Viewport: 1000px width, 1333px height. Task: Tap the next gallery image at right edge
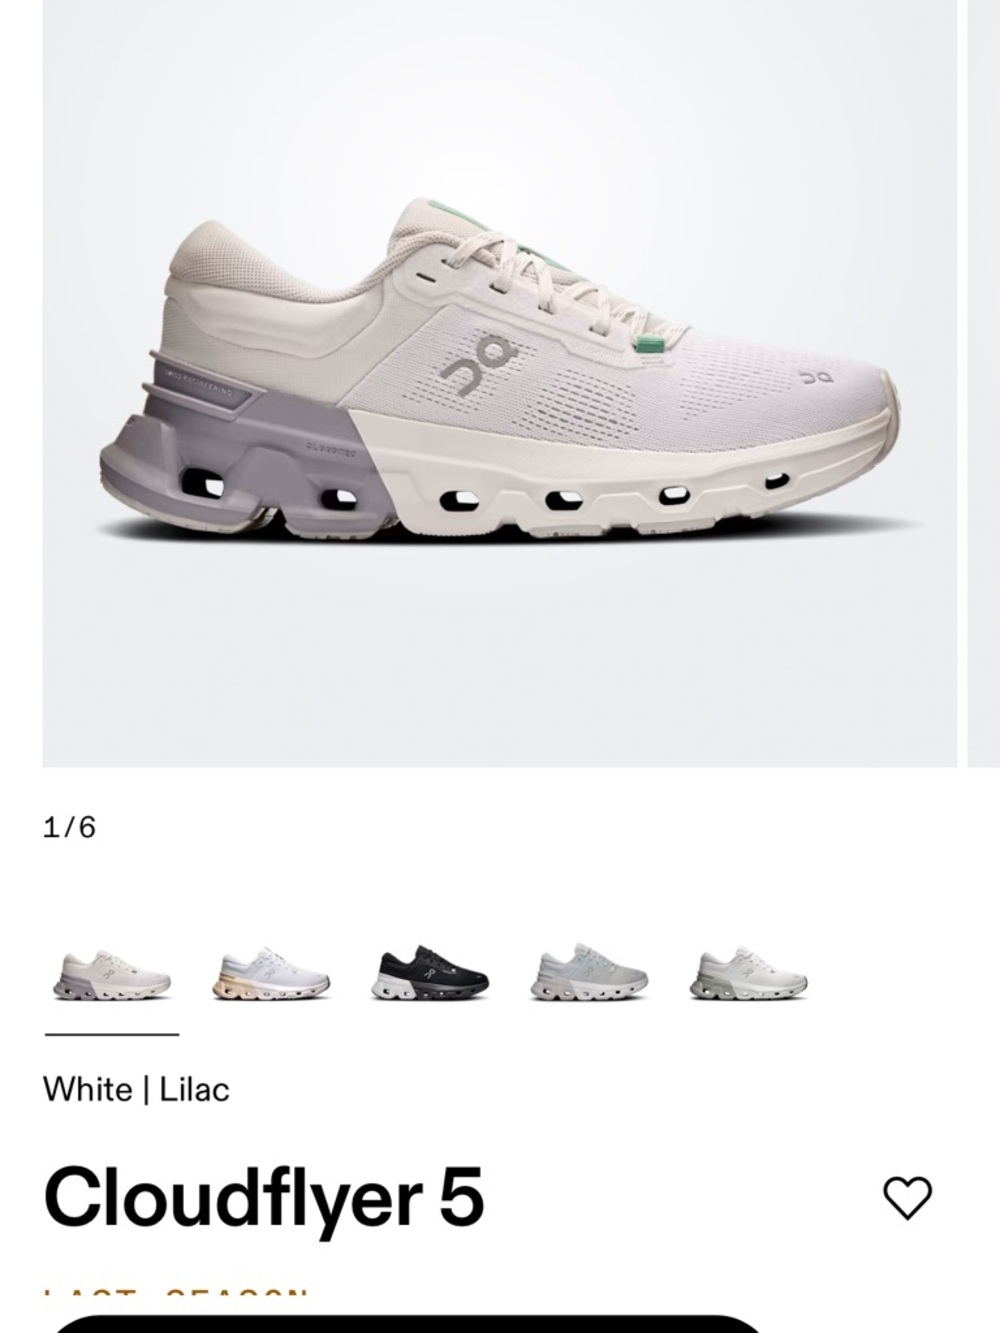pos(983,383)
